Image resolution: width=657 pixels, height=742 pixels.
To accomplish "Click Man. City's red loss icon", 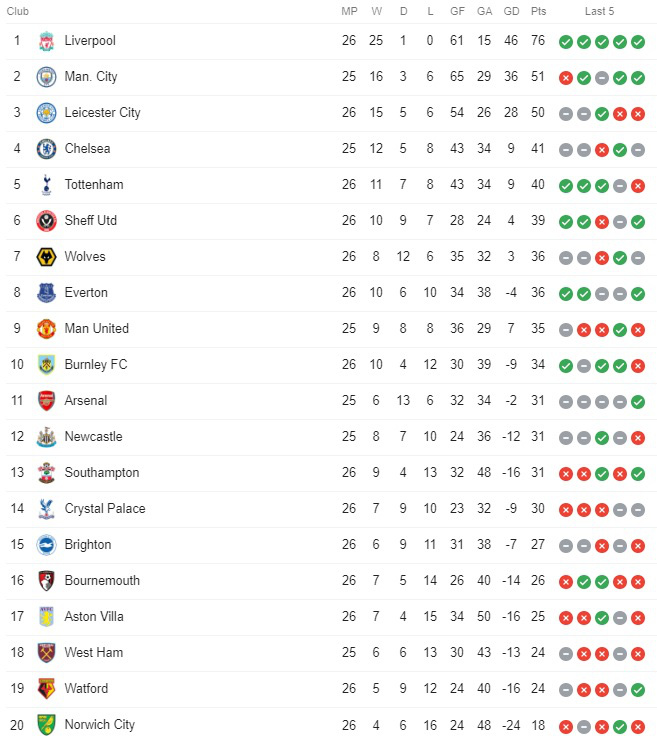I will [x=566, y=78].
